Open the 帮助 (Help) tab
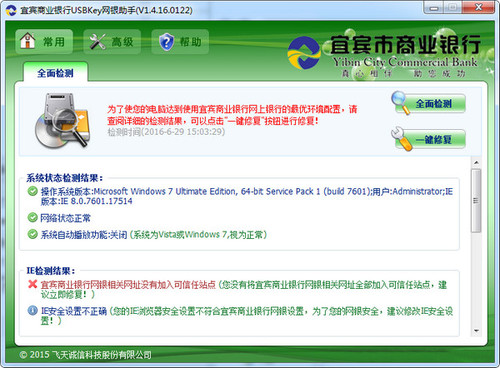The image size is (500, 368). point(180,42)
